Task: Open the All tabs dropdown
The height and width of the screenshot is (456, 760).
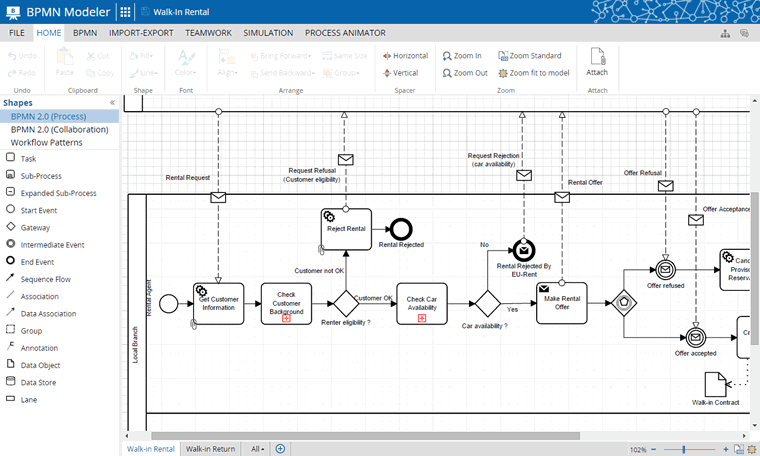Action: pyautogui.click(x=257, y=449)
